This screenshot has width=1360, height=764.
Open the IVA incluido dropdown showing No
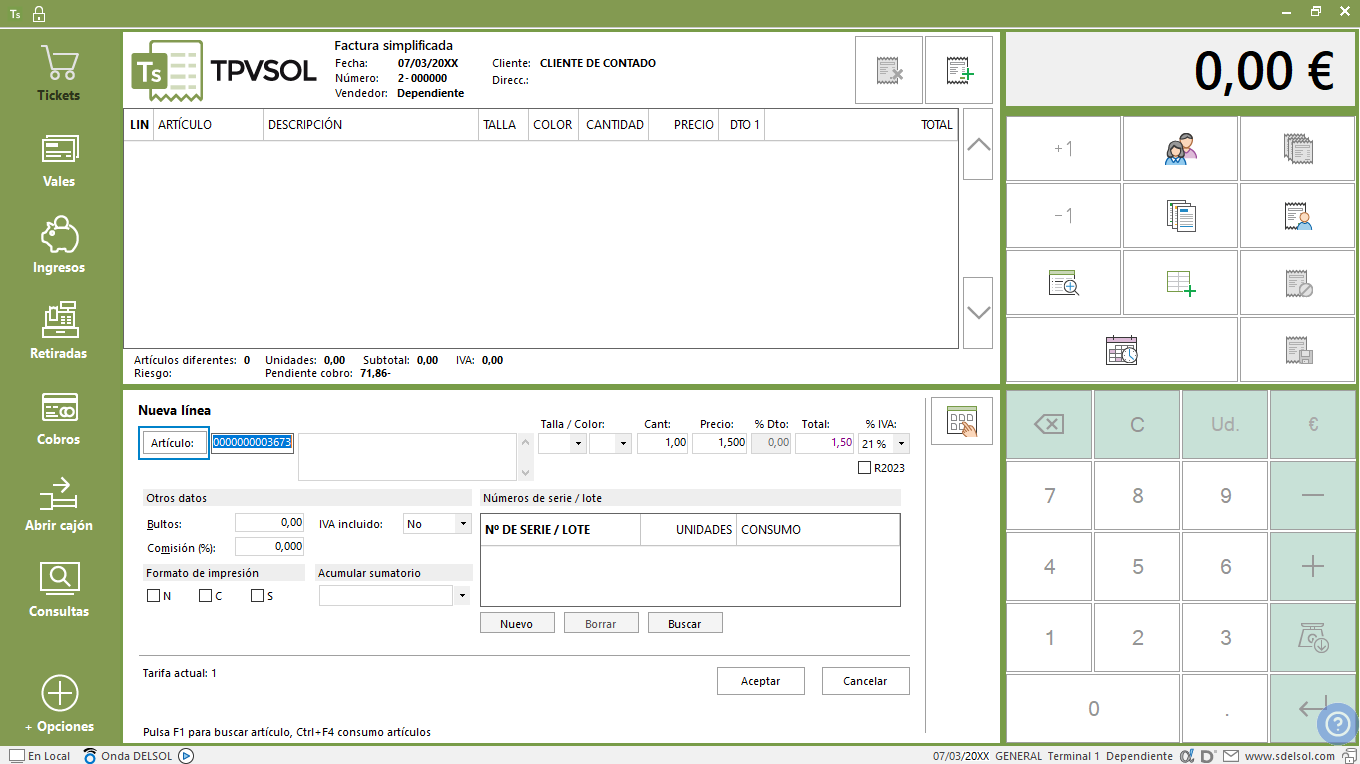[x=462, y=523]
